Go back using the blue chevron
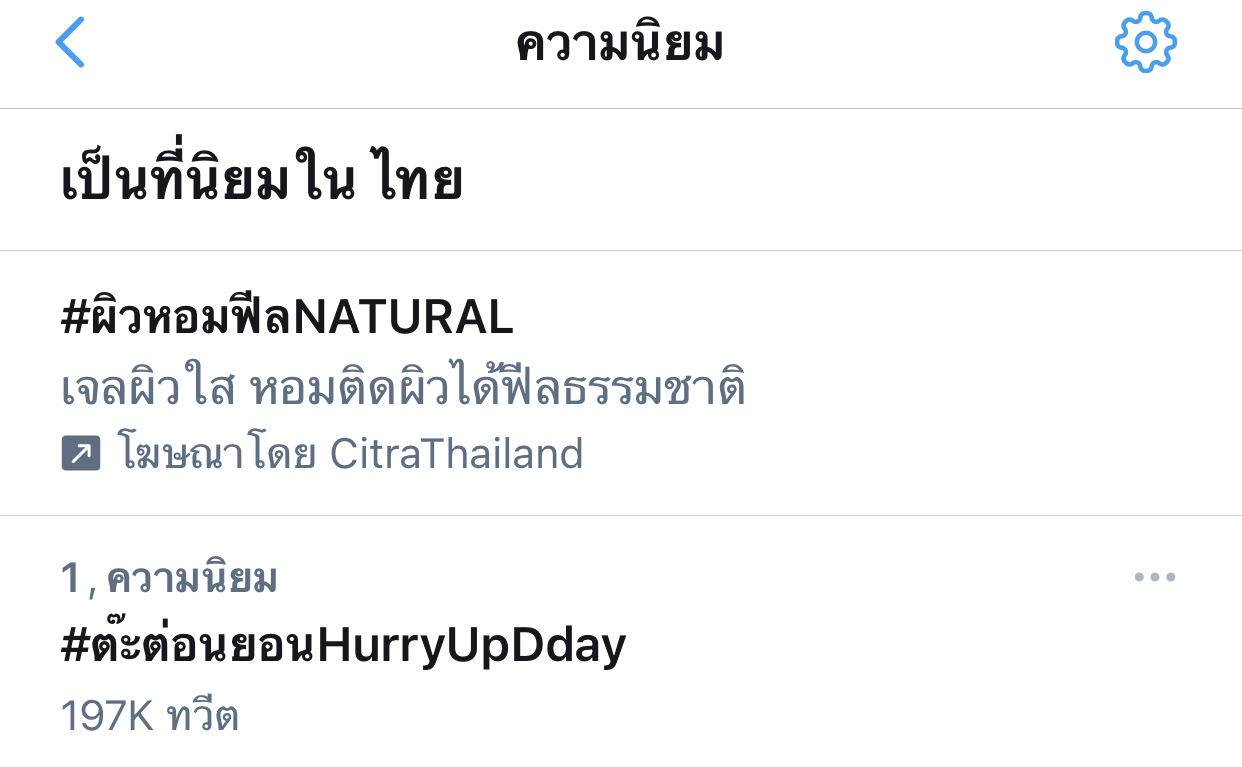The height and width of the screenshot is (767, 1242). [x=70, y=44]
